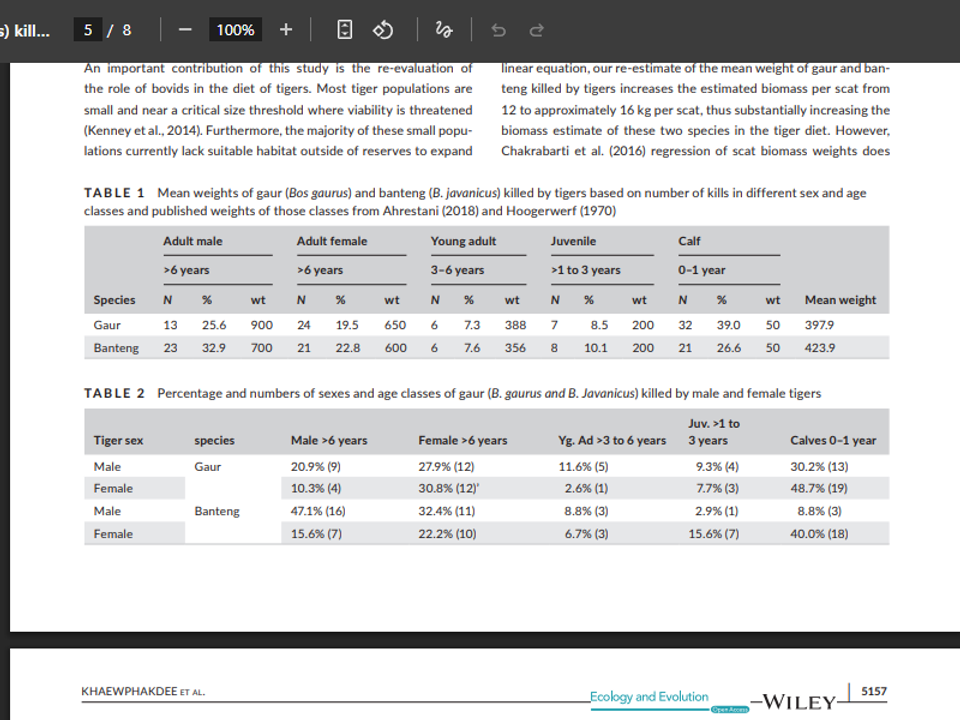960x720 pixels.
Task: Click the 100% zoom level field
Action: [235, 30]
